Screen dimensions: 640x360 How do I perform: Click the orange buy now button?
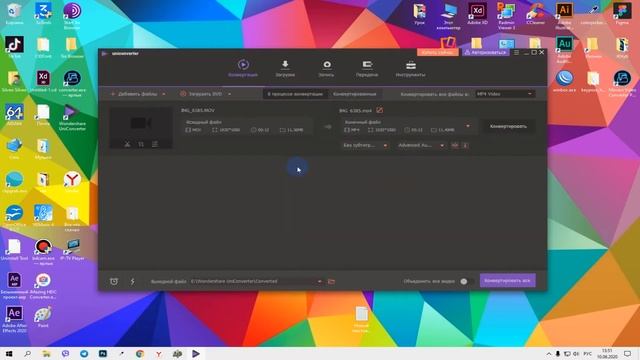(x=438, y=52)
